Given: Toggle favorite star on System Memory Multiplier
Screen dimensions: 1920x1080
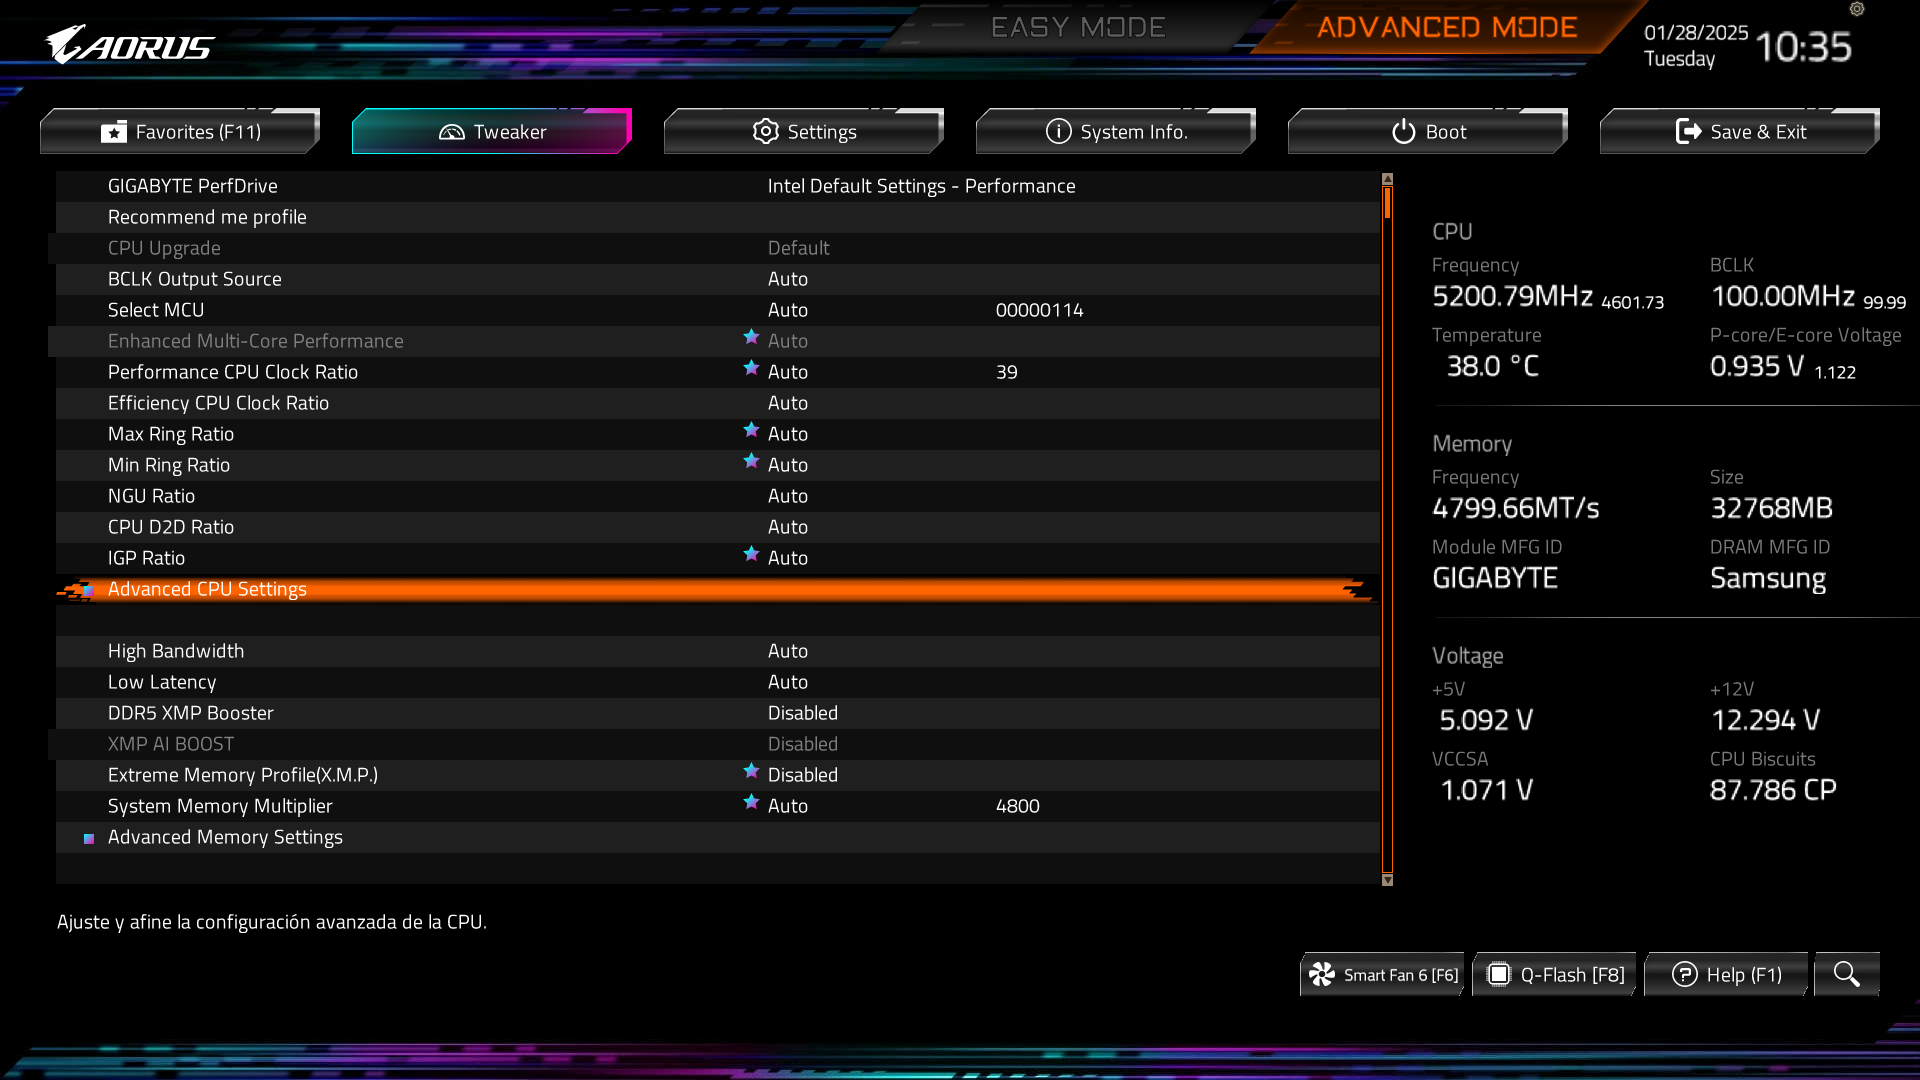Looking at the screenshot, I should (x=751, y=803).
